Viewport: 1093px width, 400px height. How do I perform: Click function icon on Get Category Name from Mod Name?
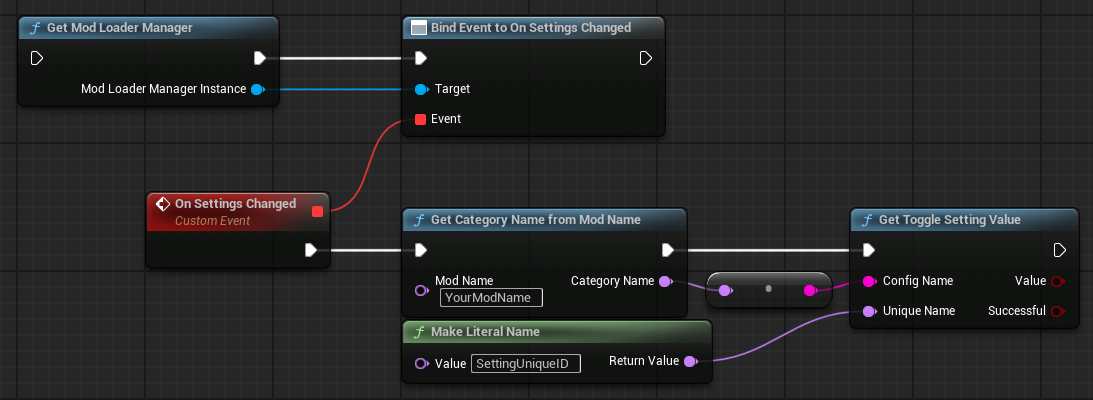(x=419, y=220)
